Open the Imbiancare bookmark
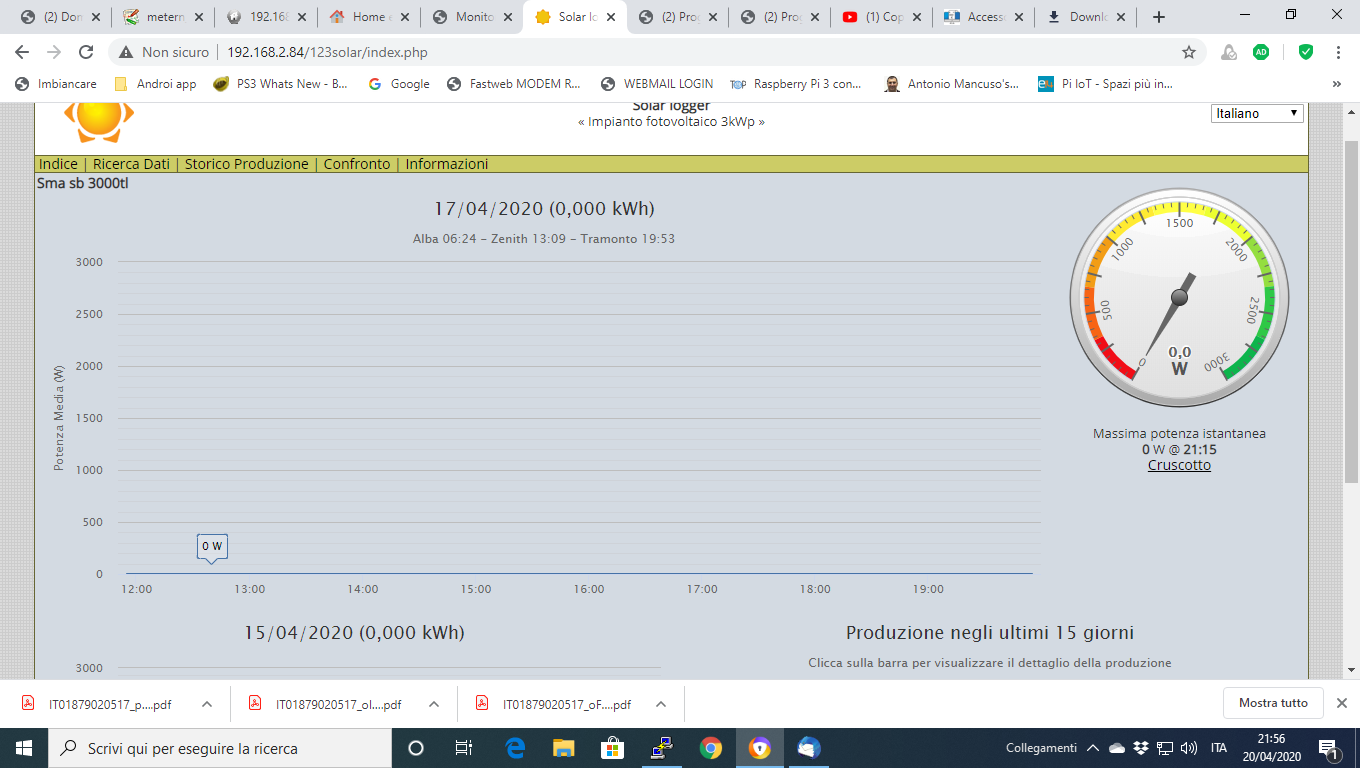 pos(56,84)
